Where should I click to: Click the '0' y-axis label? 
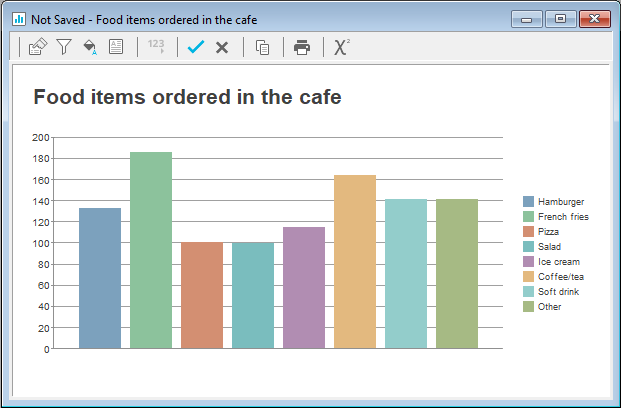(x=47, y=349)
